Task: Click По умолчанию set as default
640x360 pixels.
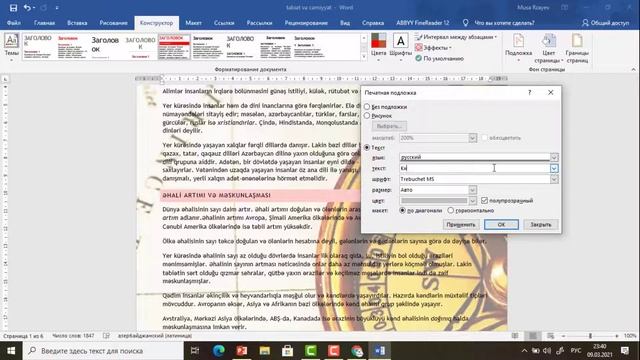Action: pyautogui.click(x=439, y=58)
